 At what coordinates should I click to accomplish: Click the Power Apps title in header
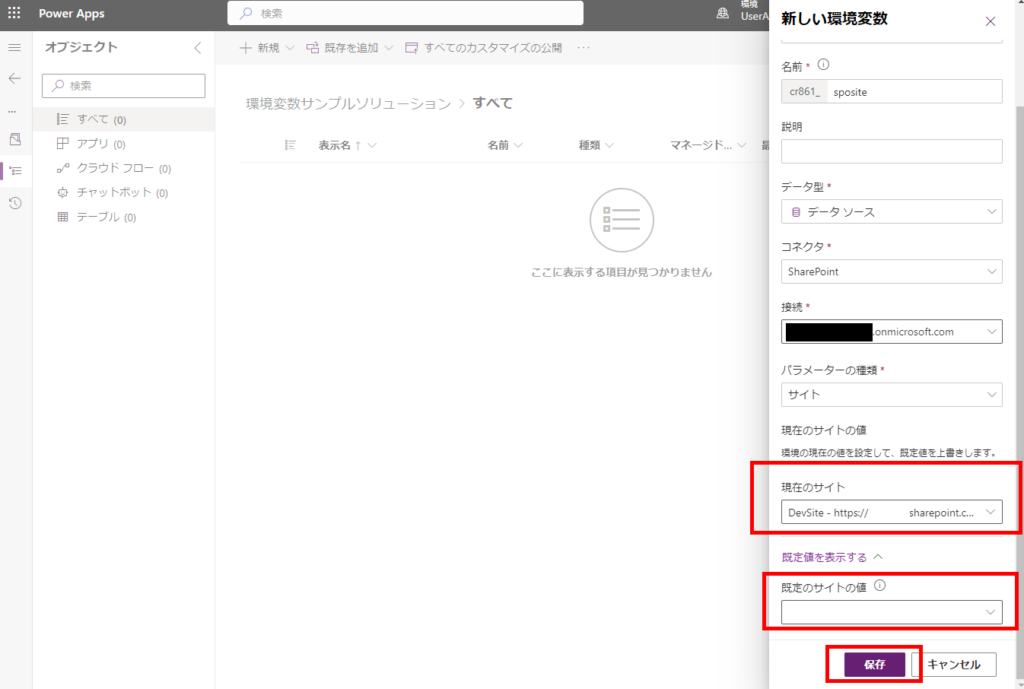pos(71,14)
